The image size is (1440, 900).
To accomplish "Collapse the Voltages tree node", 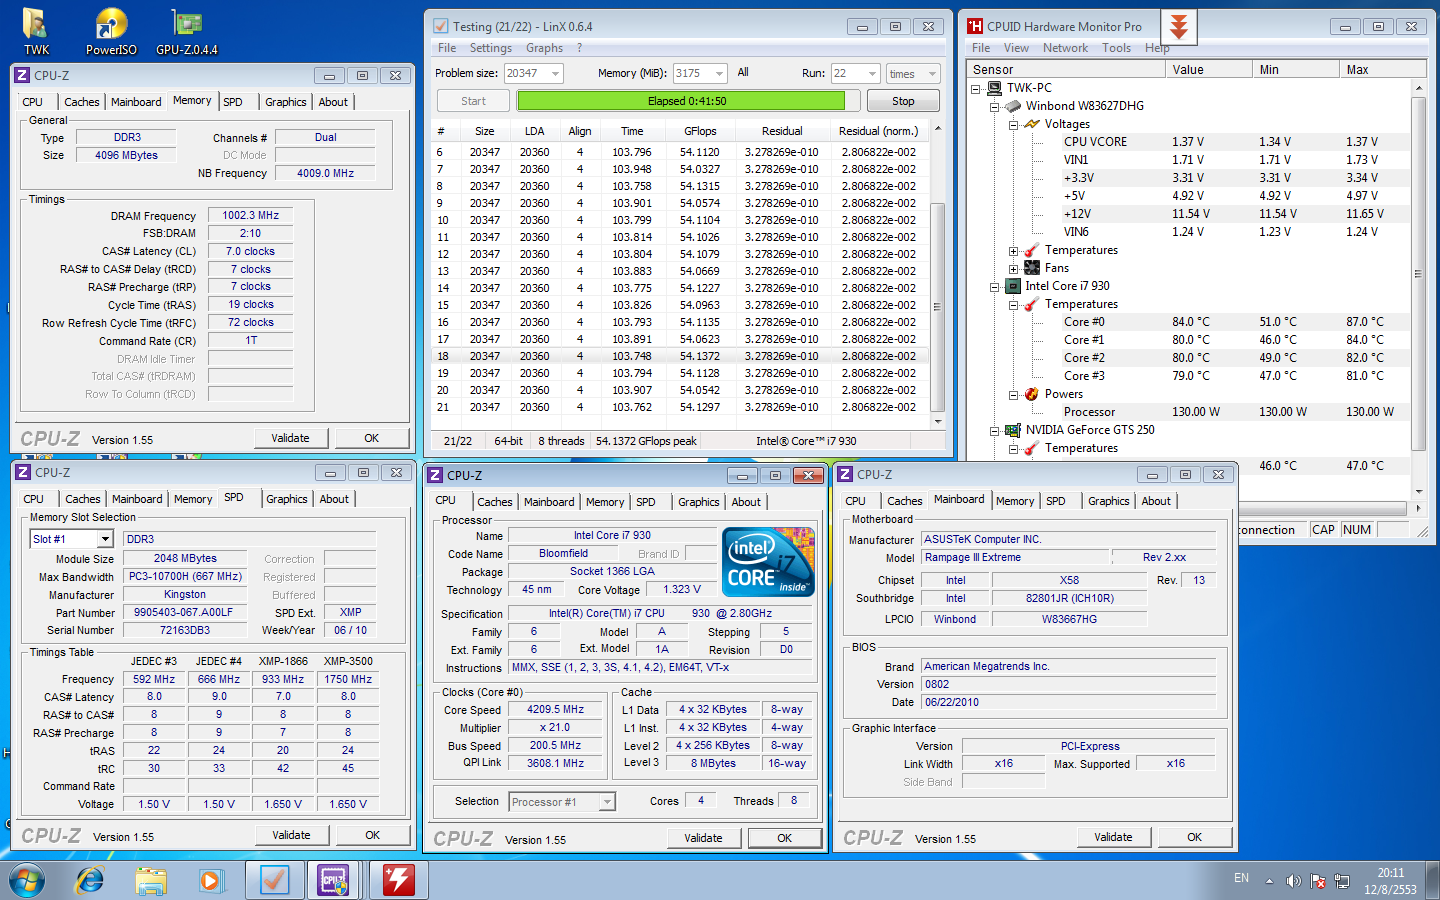I will coord(1013,125).
